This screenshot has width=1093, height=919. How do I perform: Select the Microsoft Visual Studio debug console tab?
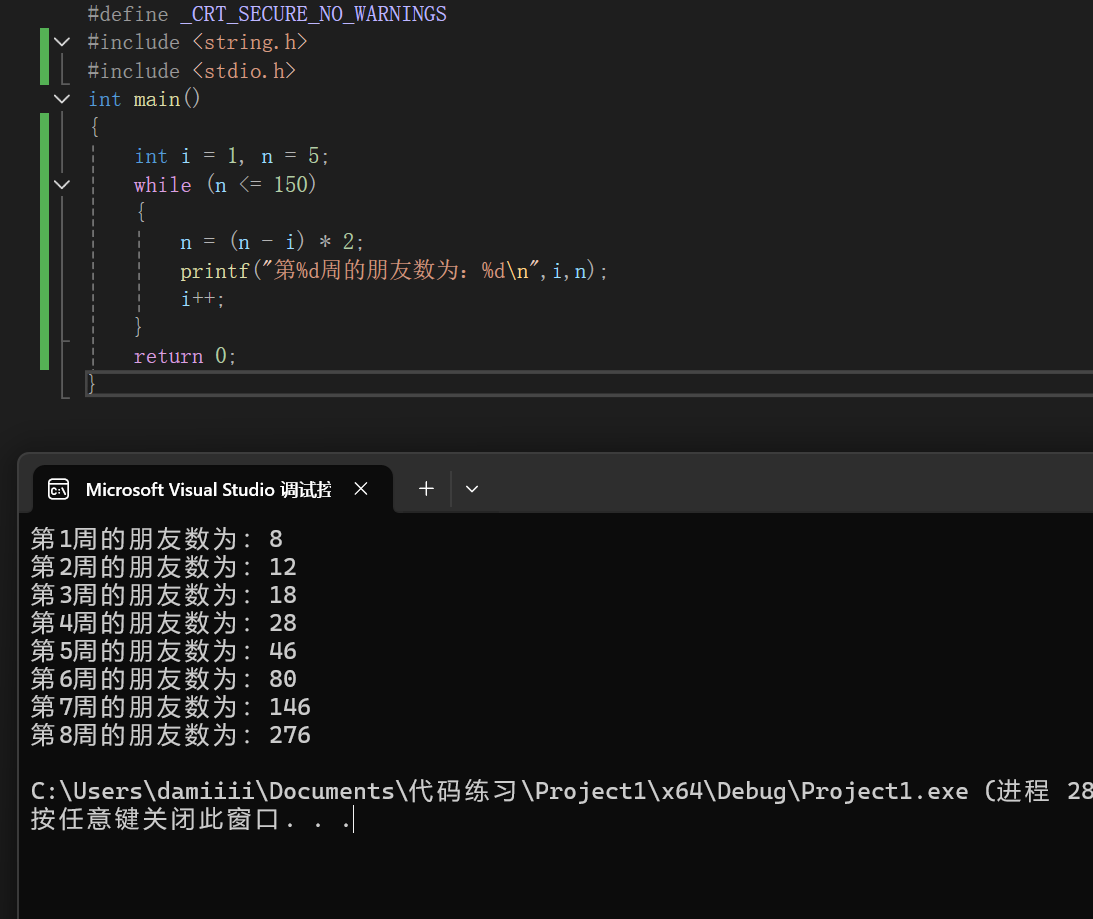click(213, 489)
